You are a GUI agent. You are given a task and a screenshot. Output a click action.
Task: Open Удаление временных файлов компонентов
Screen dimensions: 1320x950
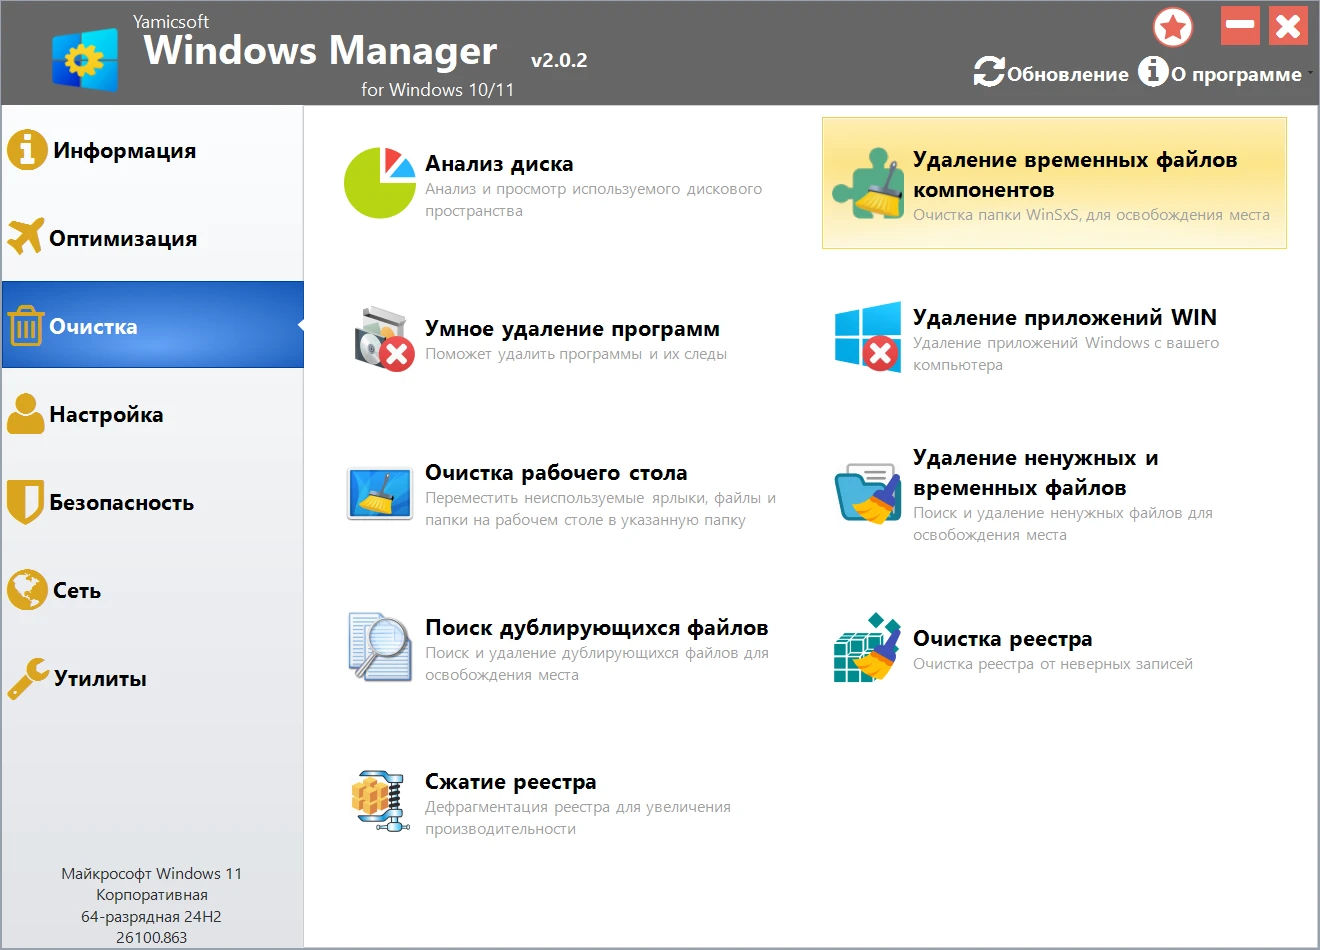pyautogui.click(x=1054, y=183)
